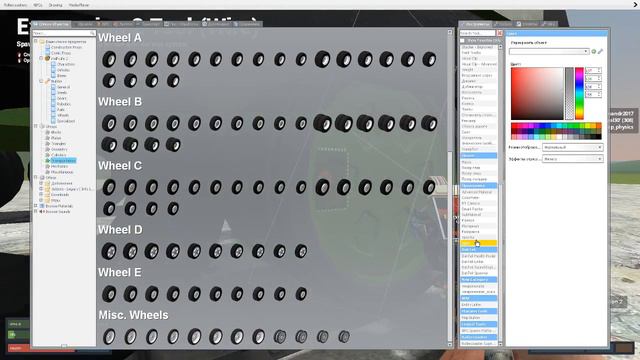Click the rainbow hue bar

[x=579, y=93]
